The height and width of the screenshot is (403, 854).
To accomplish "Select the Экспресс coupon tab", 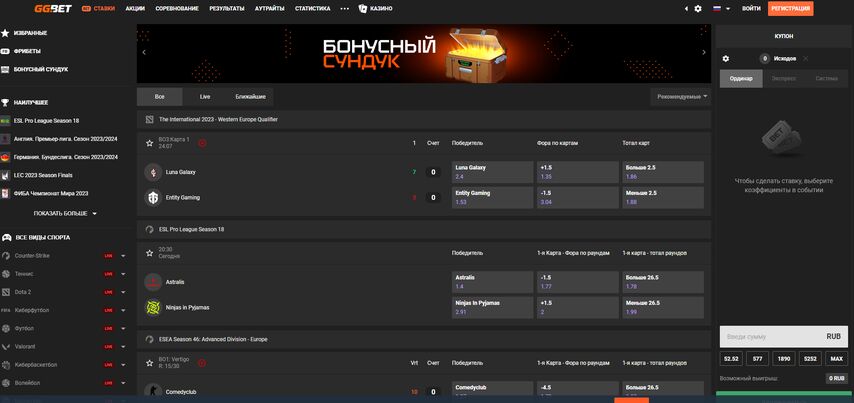I will pyautogui.click(x=784, y=78).
